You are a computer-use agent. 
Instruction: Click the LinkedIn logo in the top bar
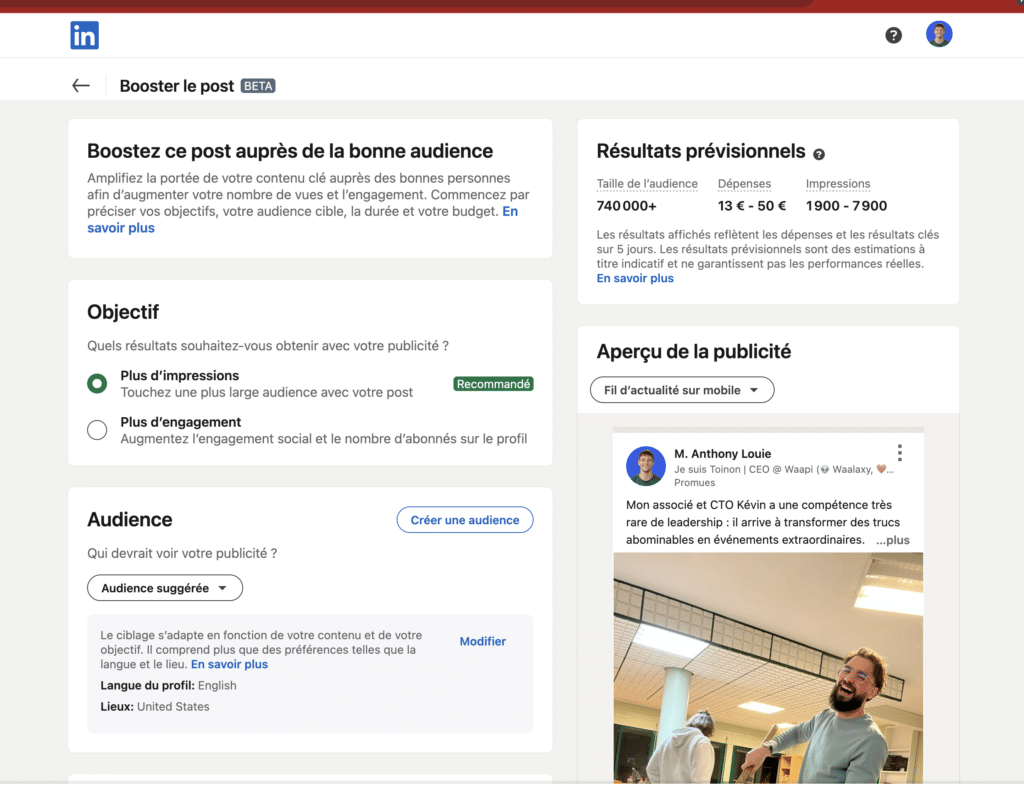85,34
